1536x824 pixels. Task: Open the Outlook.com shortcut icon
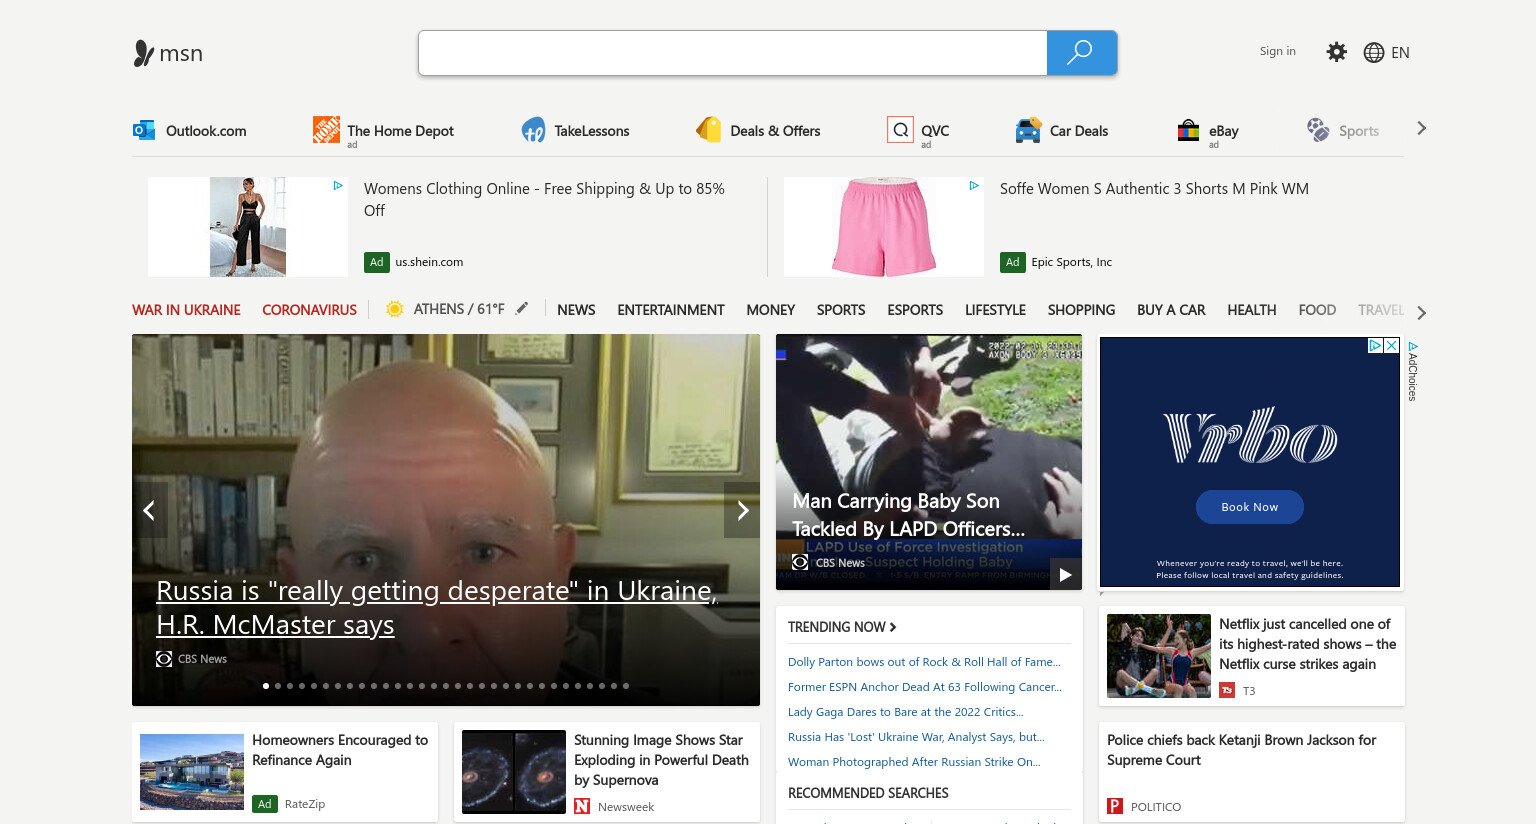point(144,130)
